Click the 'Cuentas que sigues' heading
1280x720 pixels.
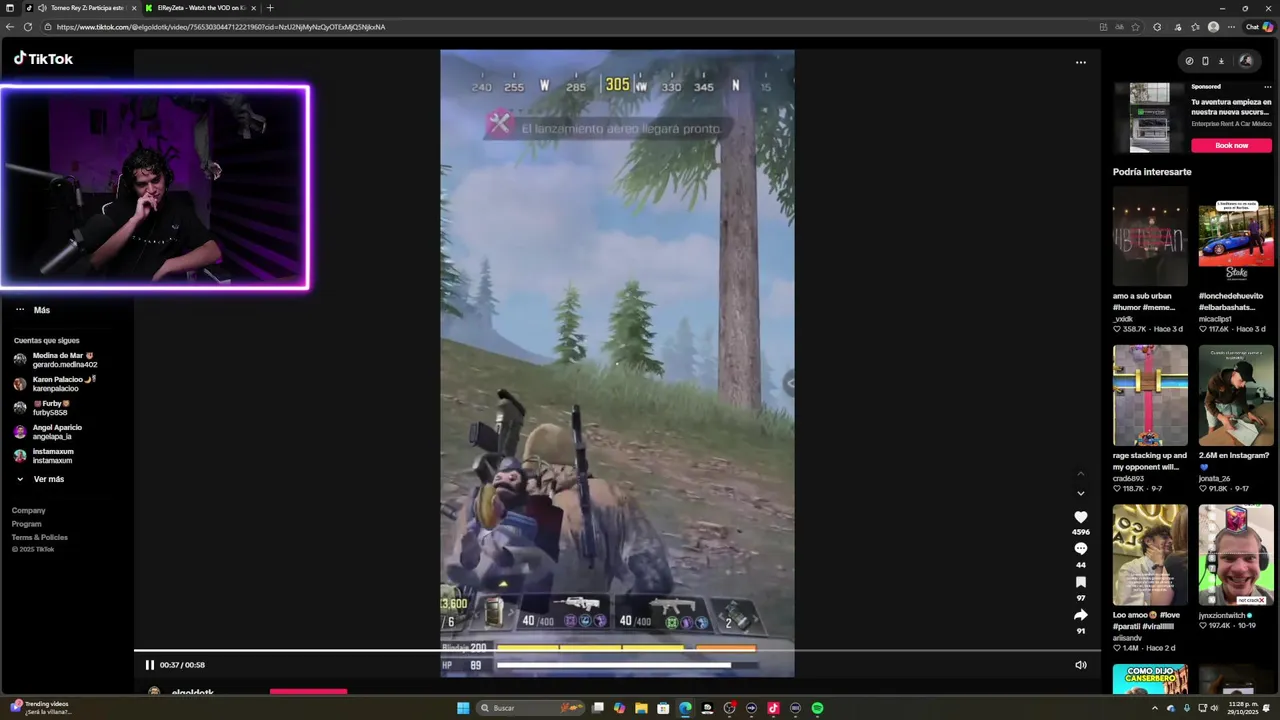tap(46, 341)
